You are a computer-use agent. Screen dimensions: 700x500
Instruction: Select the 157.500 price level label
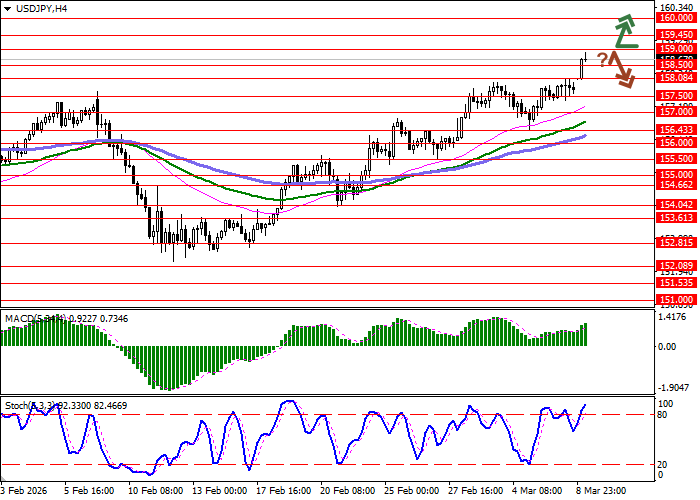(676, 96)
